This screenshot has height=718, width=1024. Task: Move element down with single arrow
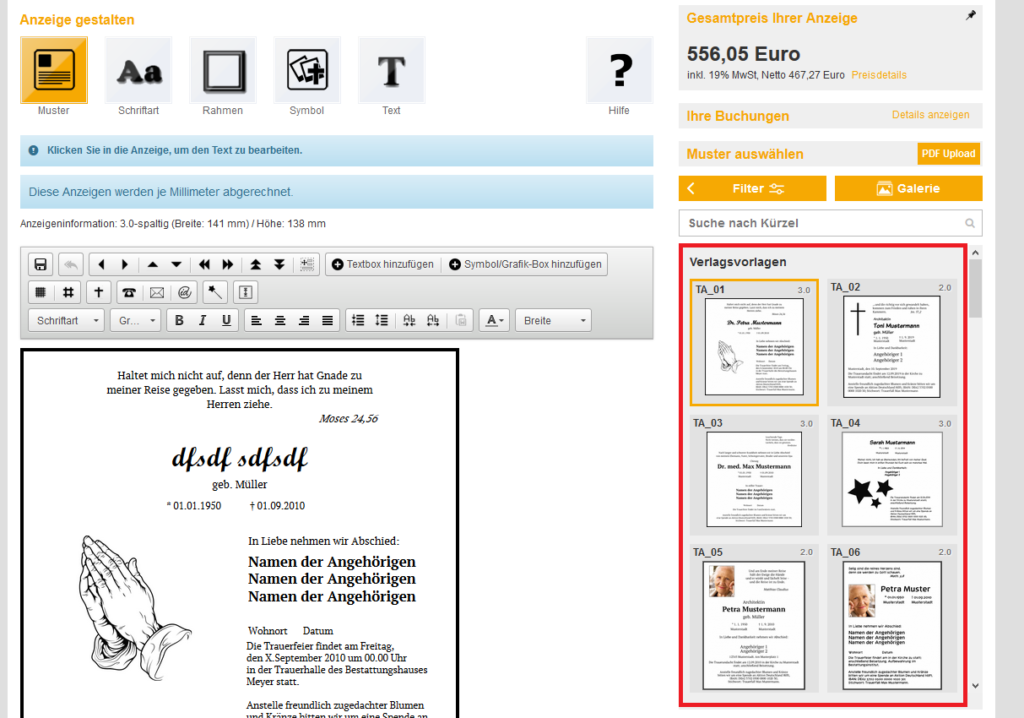[x=176, y=265]
